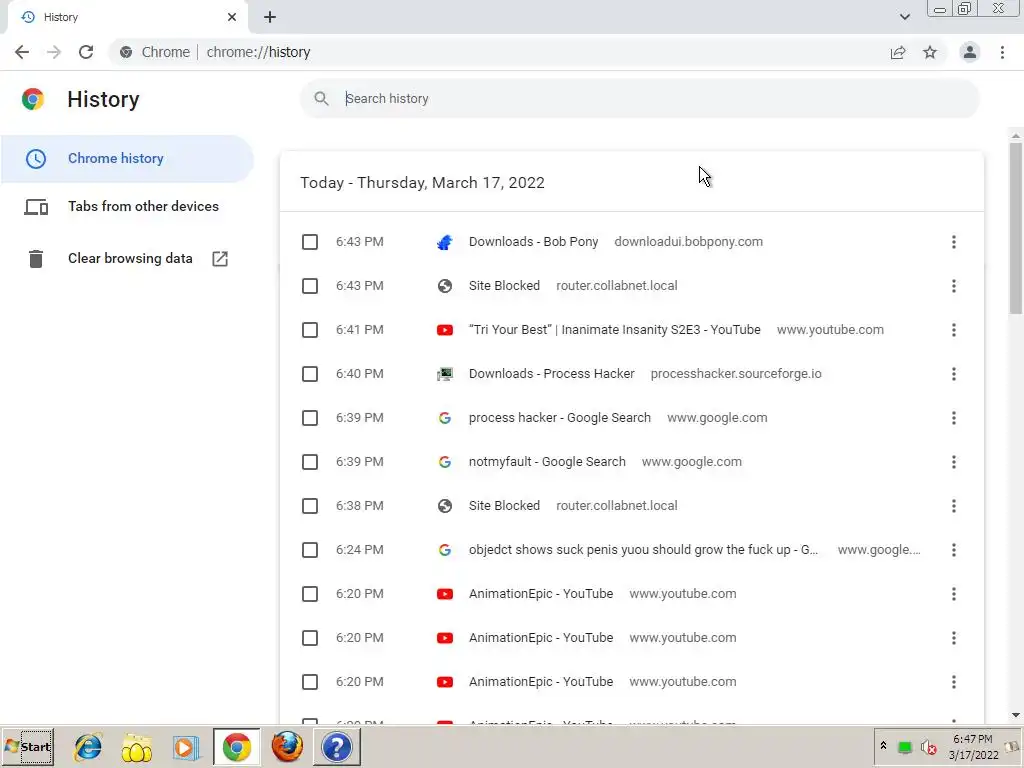This screenshot has height=768, width=1024.
Task: Select checkbox for Tri Your Best video
Action: [310, 330]
